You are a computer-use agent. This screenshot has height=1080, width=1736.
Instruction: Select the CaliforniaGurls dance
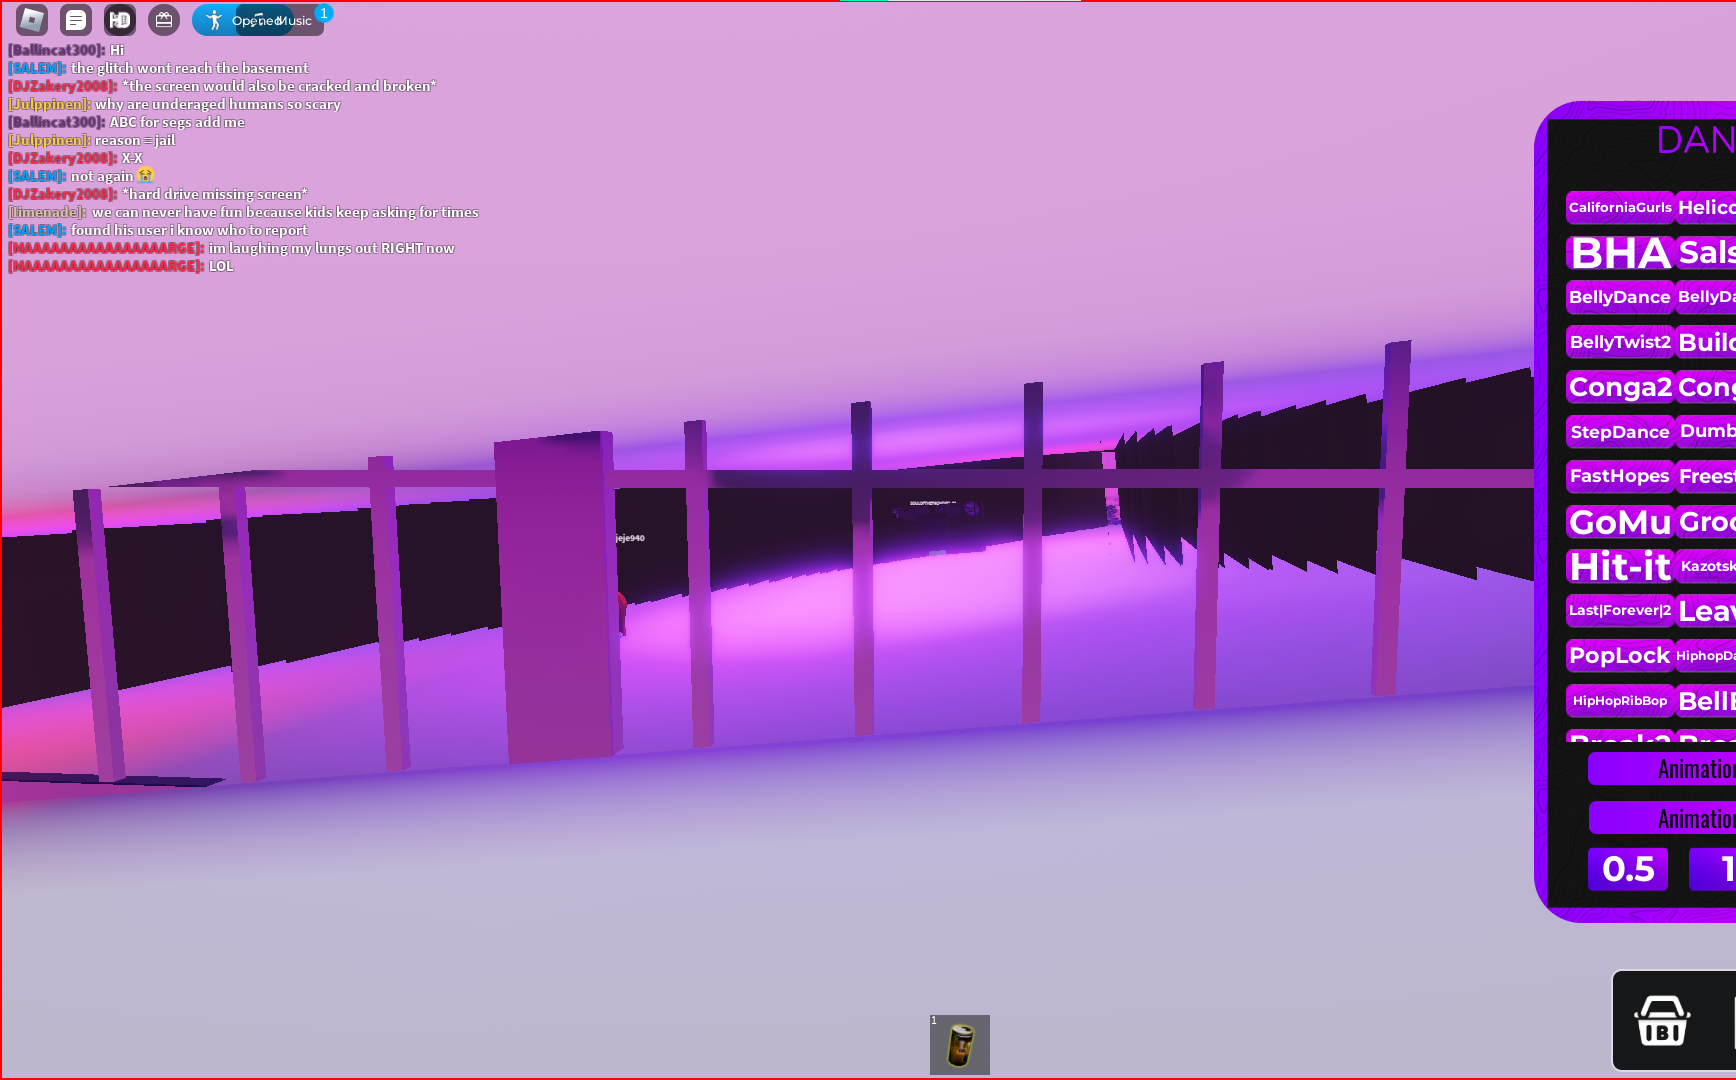(1619, 208)
